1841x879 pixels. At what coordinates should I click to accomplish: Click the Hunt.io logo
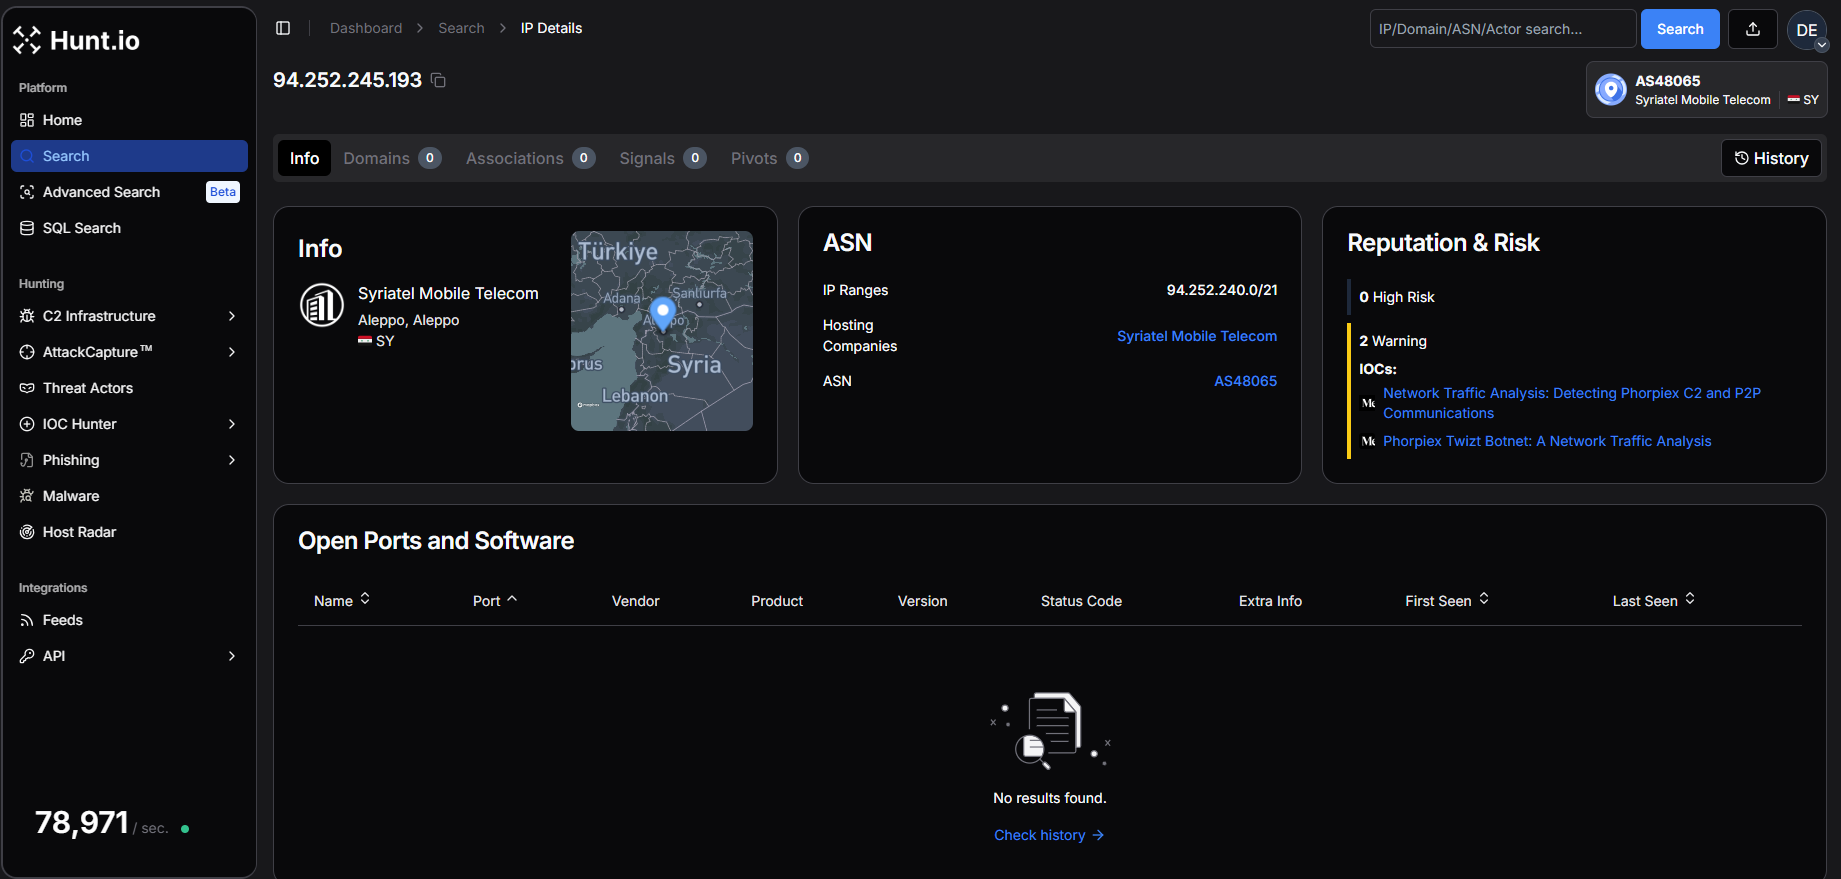click(76, 40)
